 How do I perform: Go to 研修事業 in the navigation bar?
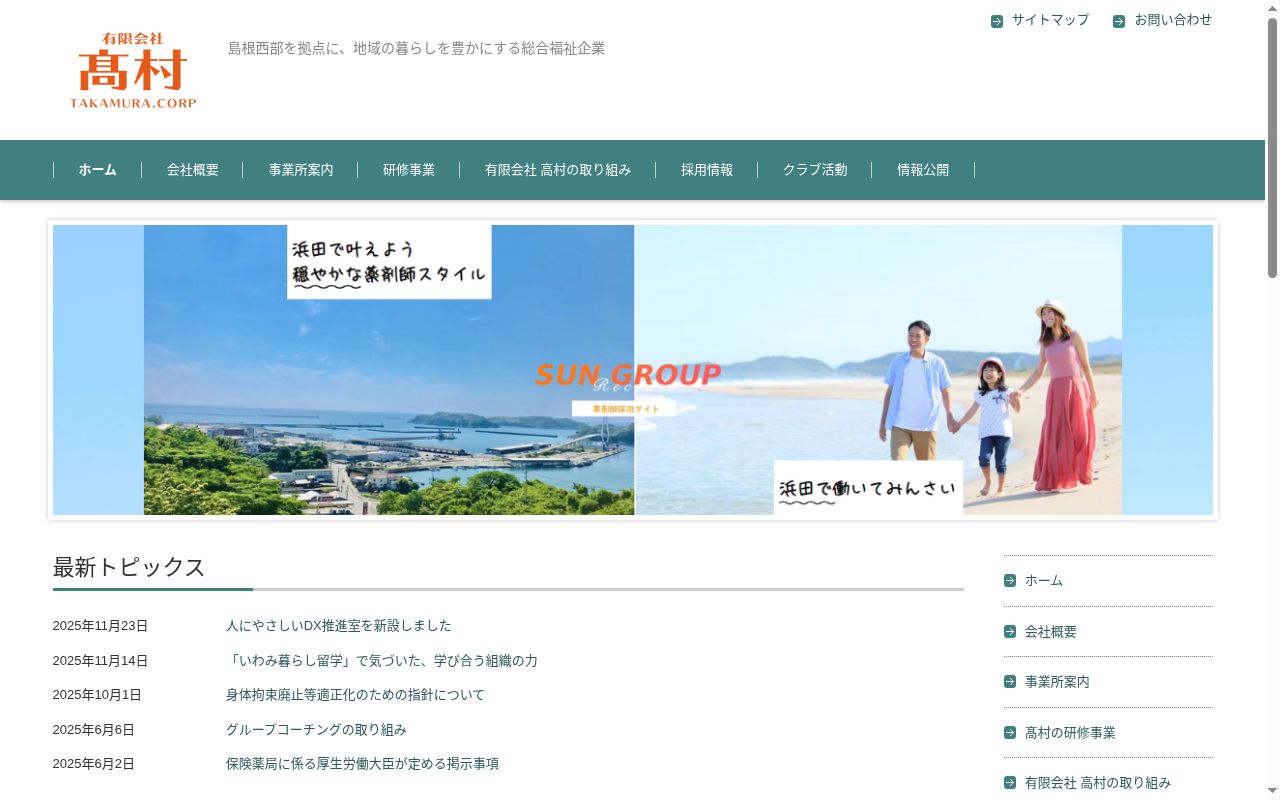[x=409, y=170]
